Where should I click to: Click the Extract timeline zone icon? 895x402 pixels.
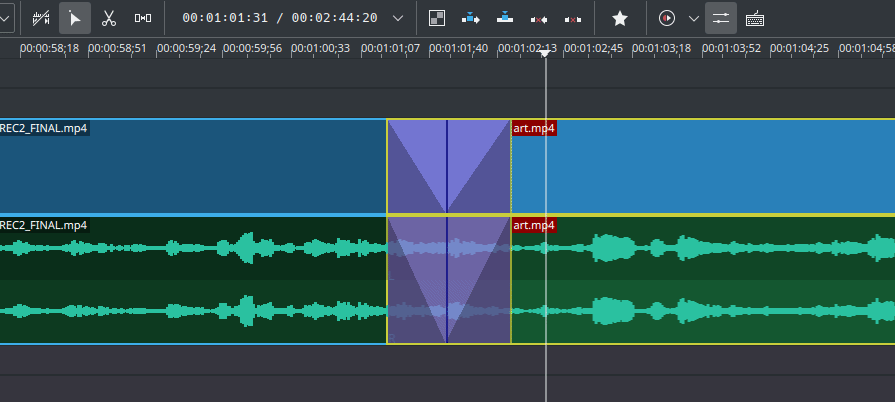[539, 18]
